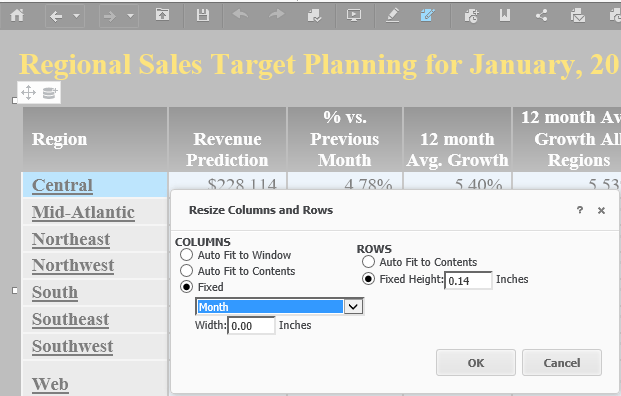Image resolution: width=621 pixels, height=396 pixels.
Task: Close the Resize Columns and Rows dialog
Action: [x=601, y=210]
